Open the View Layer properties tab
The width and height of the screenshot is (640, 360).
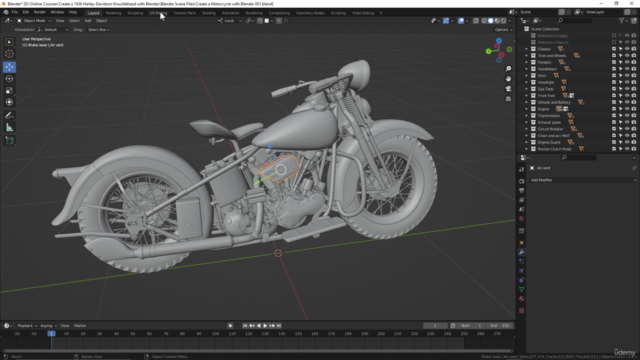[x=522, y=200]
